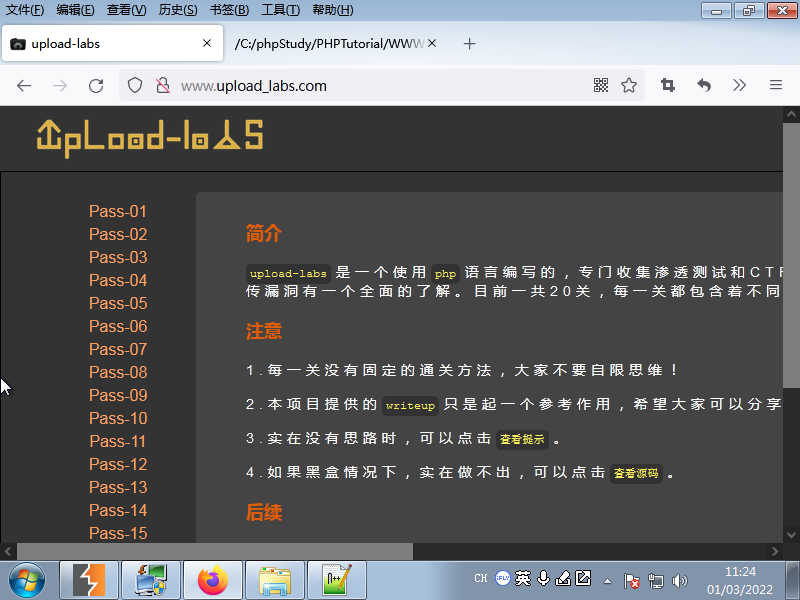Open the Firefox hamburger menu
The width and height of the screenshot is (800, 600).
[776, 86]
